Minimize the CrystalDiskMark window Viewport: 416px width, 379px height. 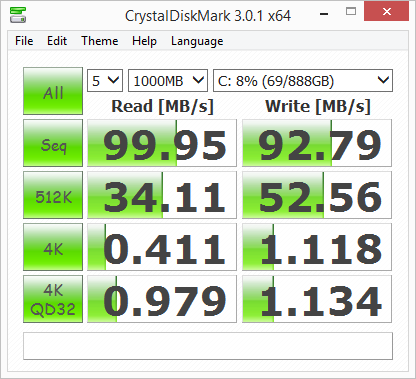coord(324,14)
